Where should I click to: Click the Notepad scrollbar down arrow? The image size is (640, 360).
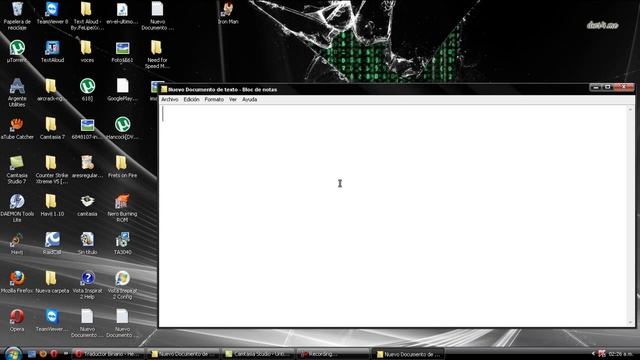point(630,322)
